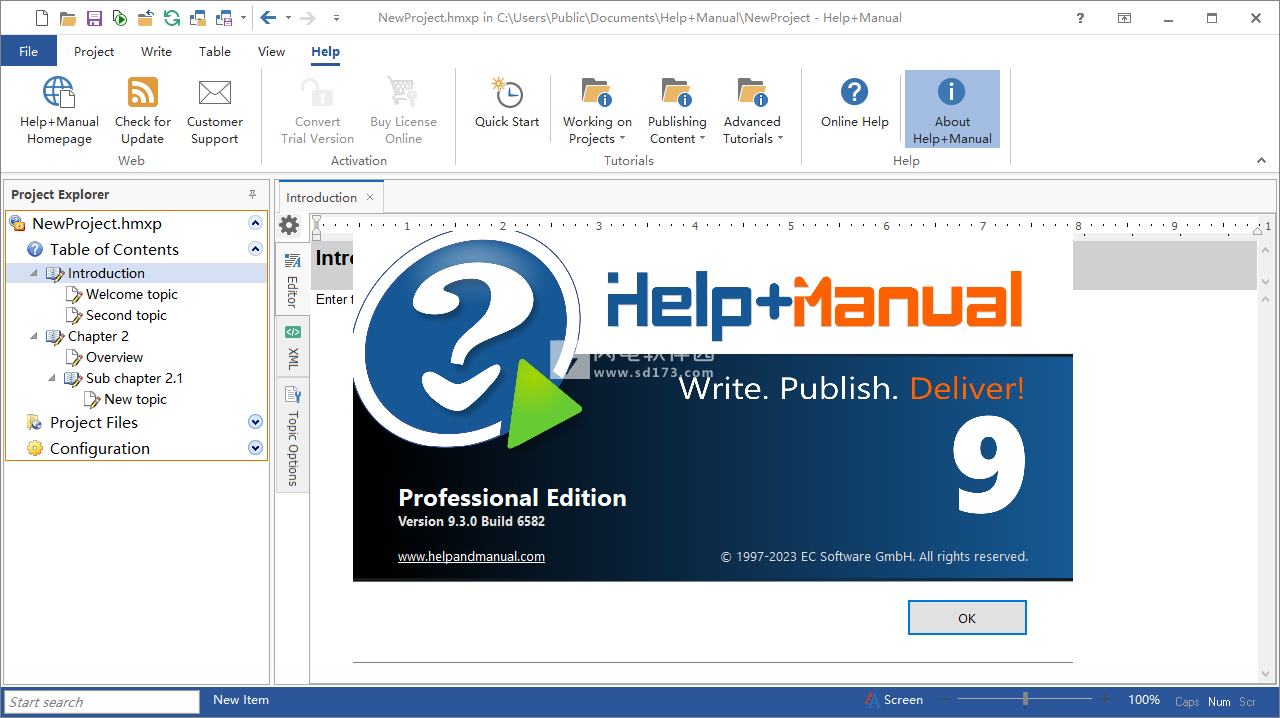The image size is (1280, 718).
Task: Open Publishing Content tutorials dropdown
Action: tap(677, 111)
